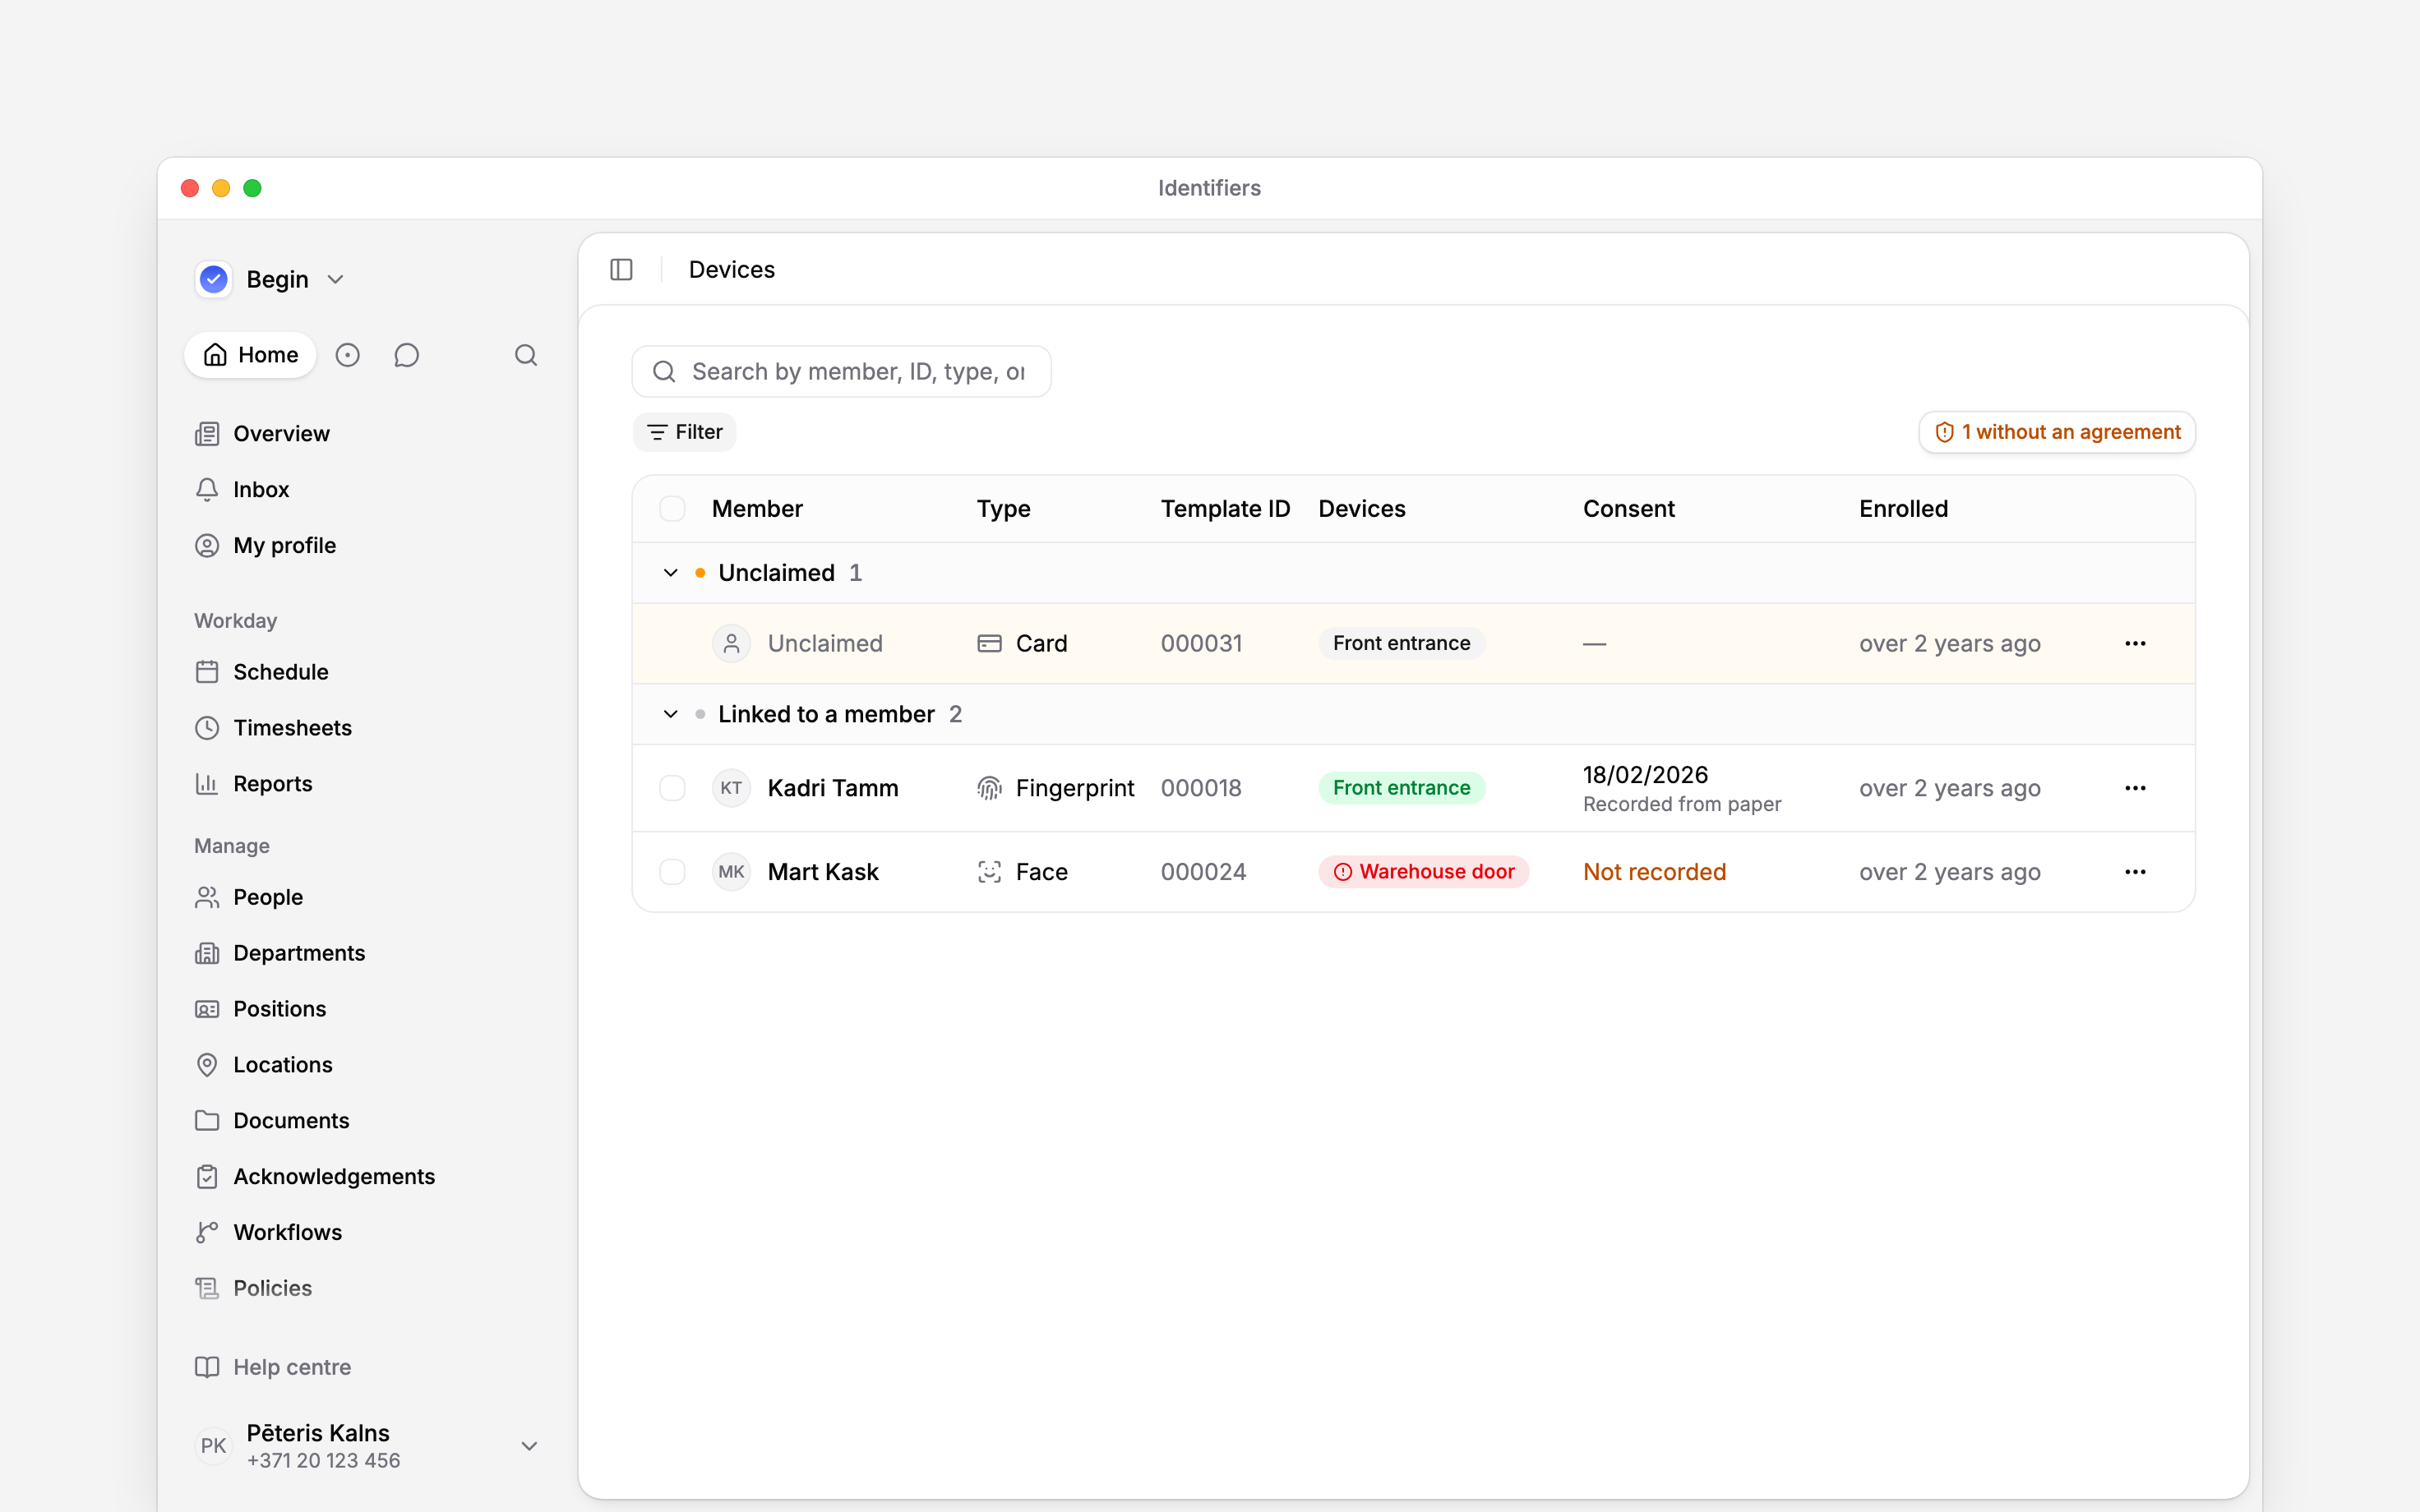Click the Filter button

pos(684,432)
